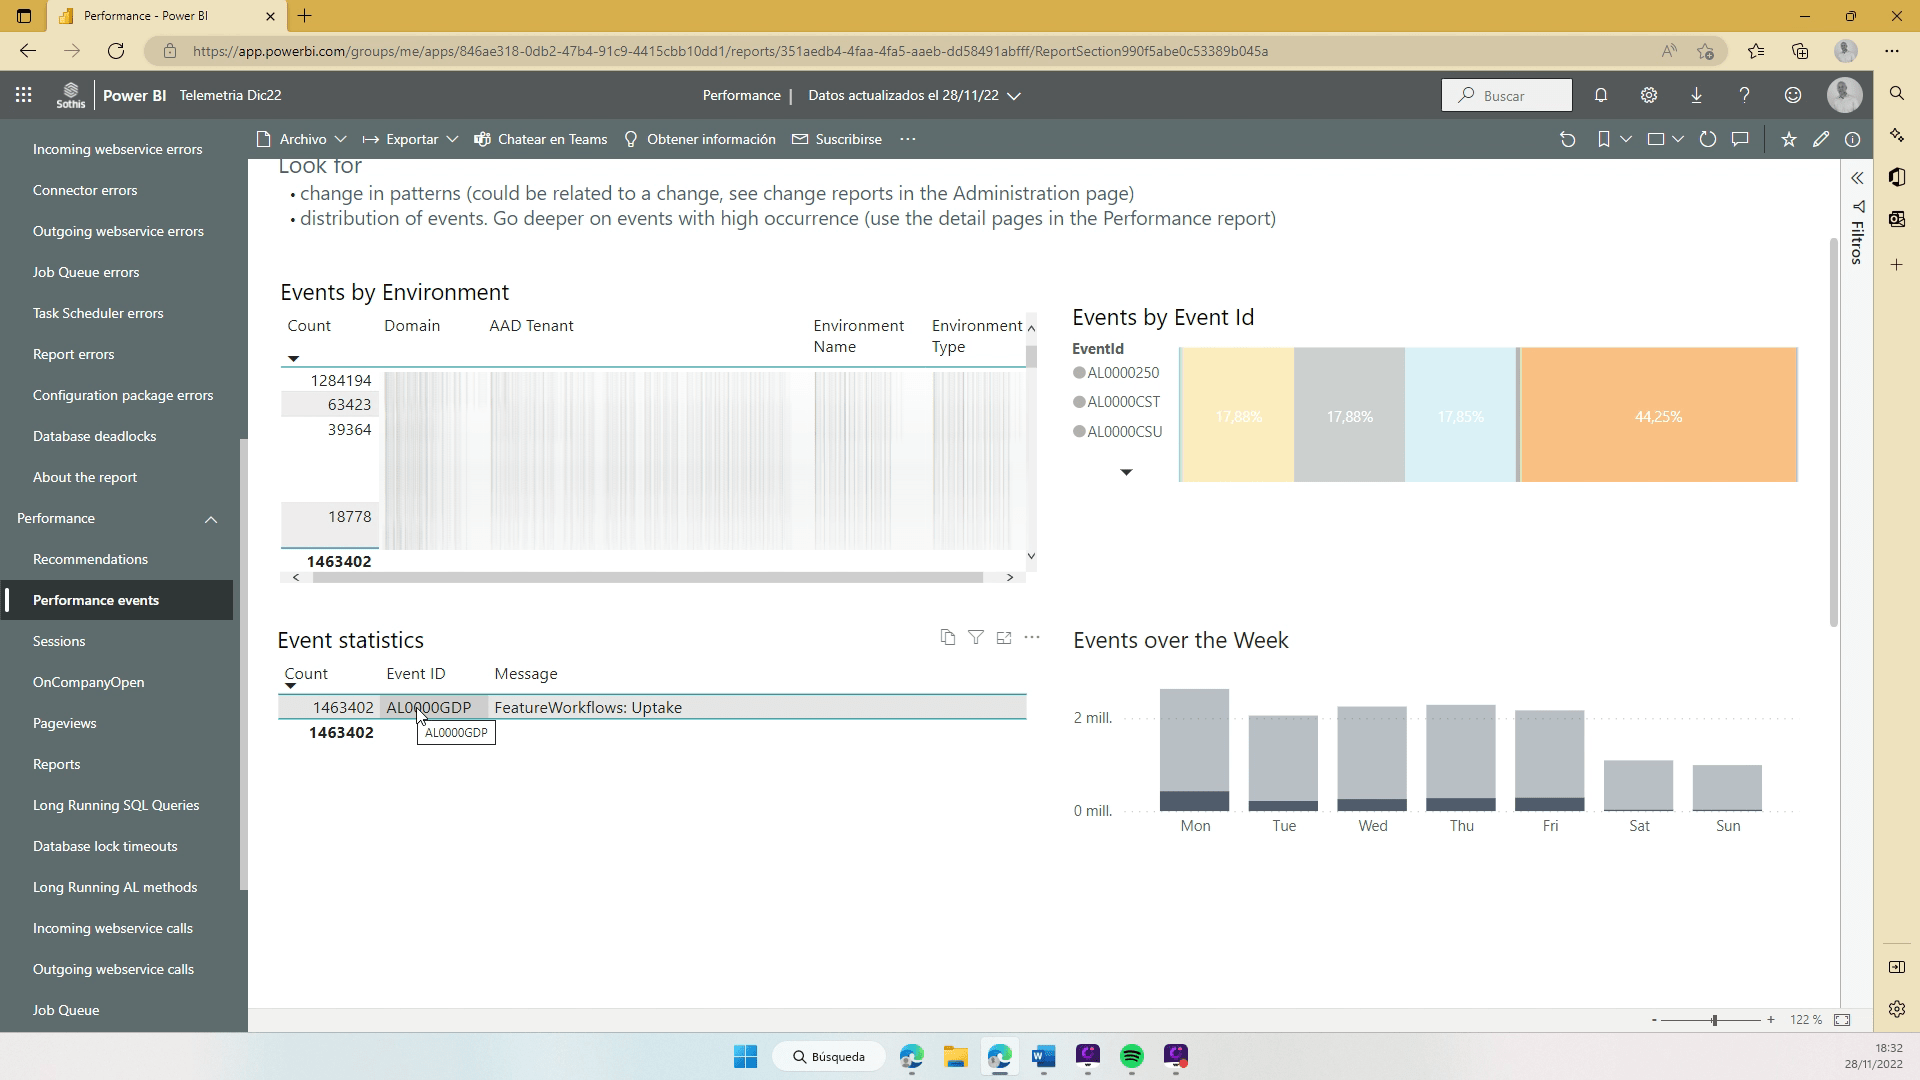Click the pencil edit icon
The width and height of the screenshot is (1920, 1080).
pyautogui.click(x=1820, y=140)
